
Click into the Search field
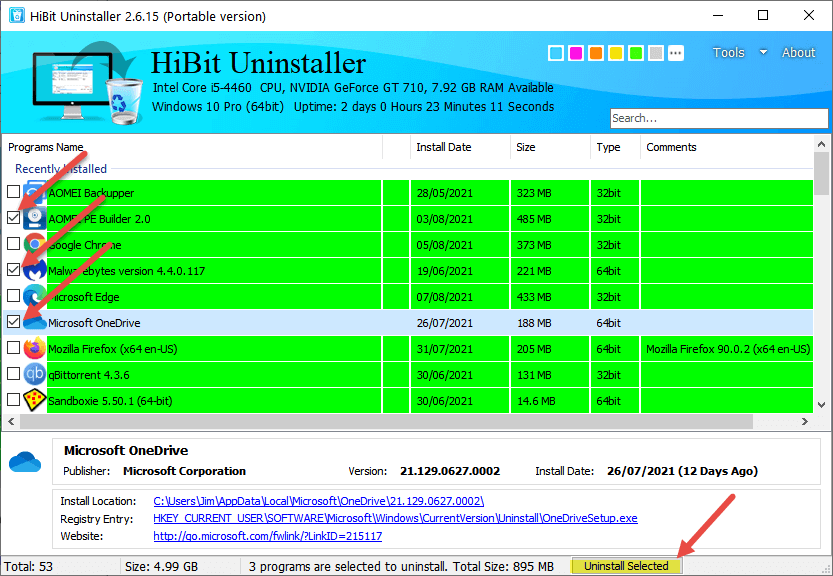[719, 118]
